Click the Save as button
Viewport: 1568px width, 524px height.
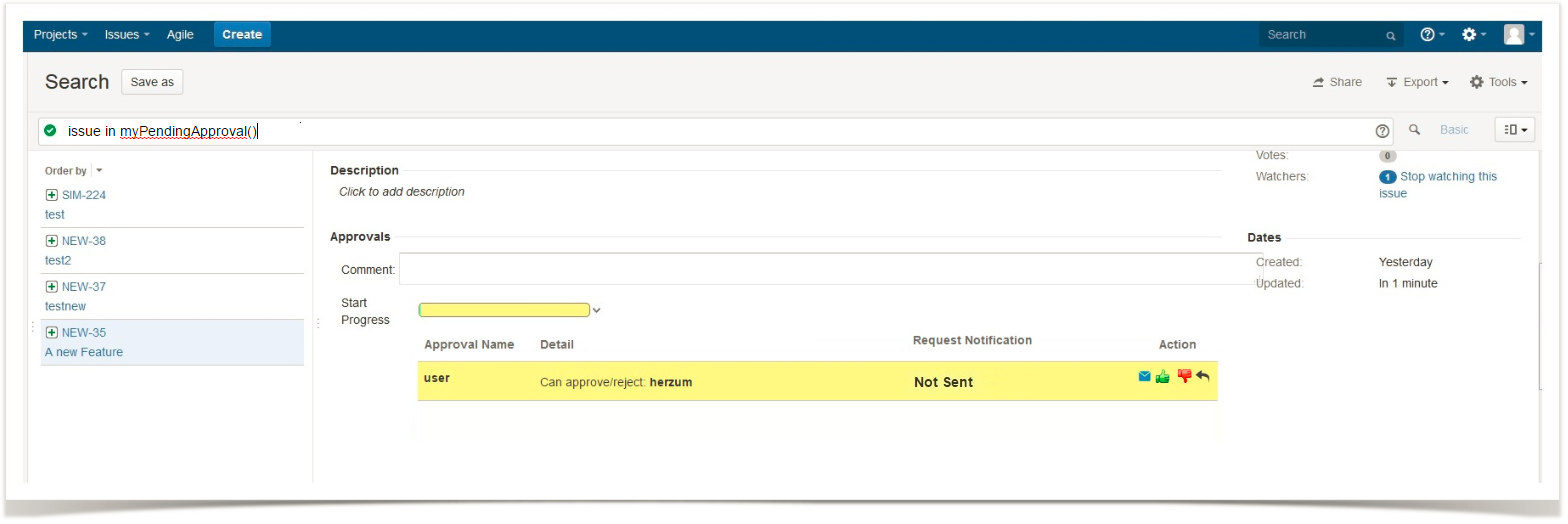coord(152,82)
